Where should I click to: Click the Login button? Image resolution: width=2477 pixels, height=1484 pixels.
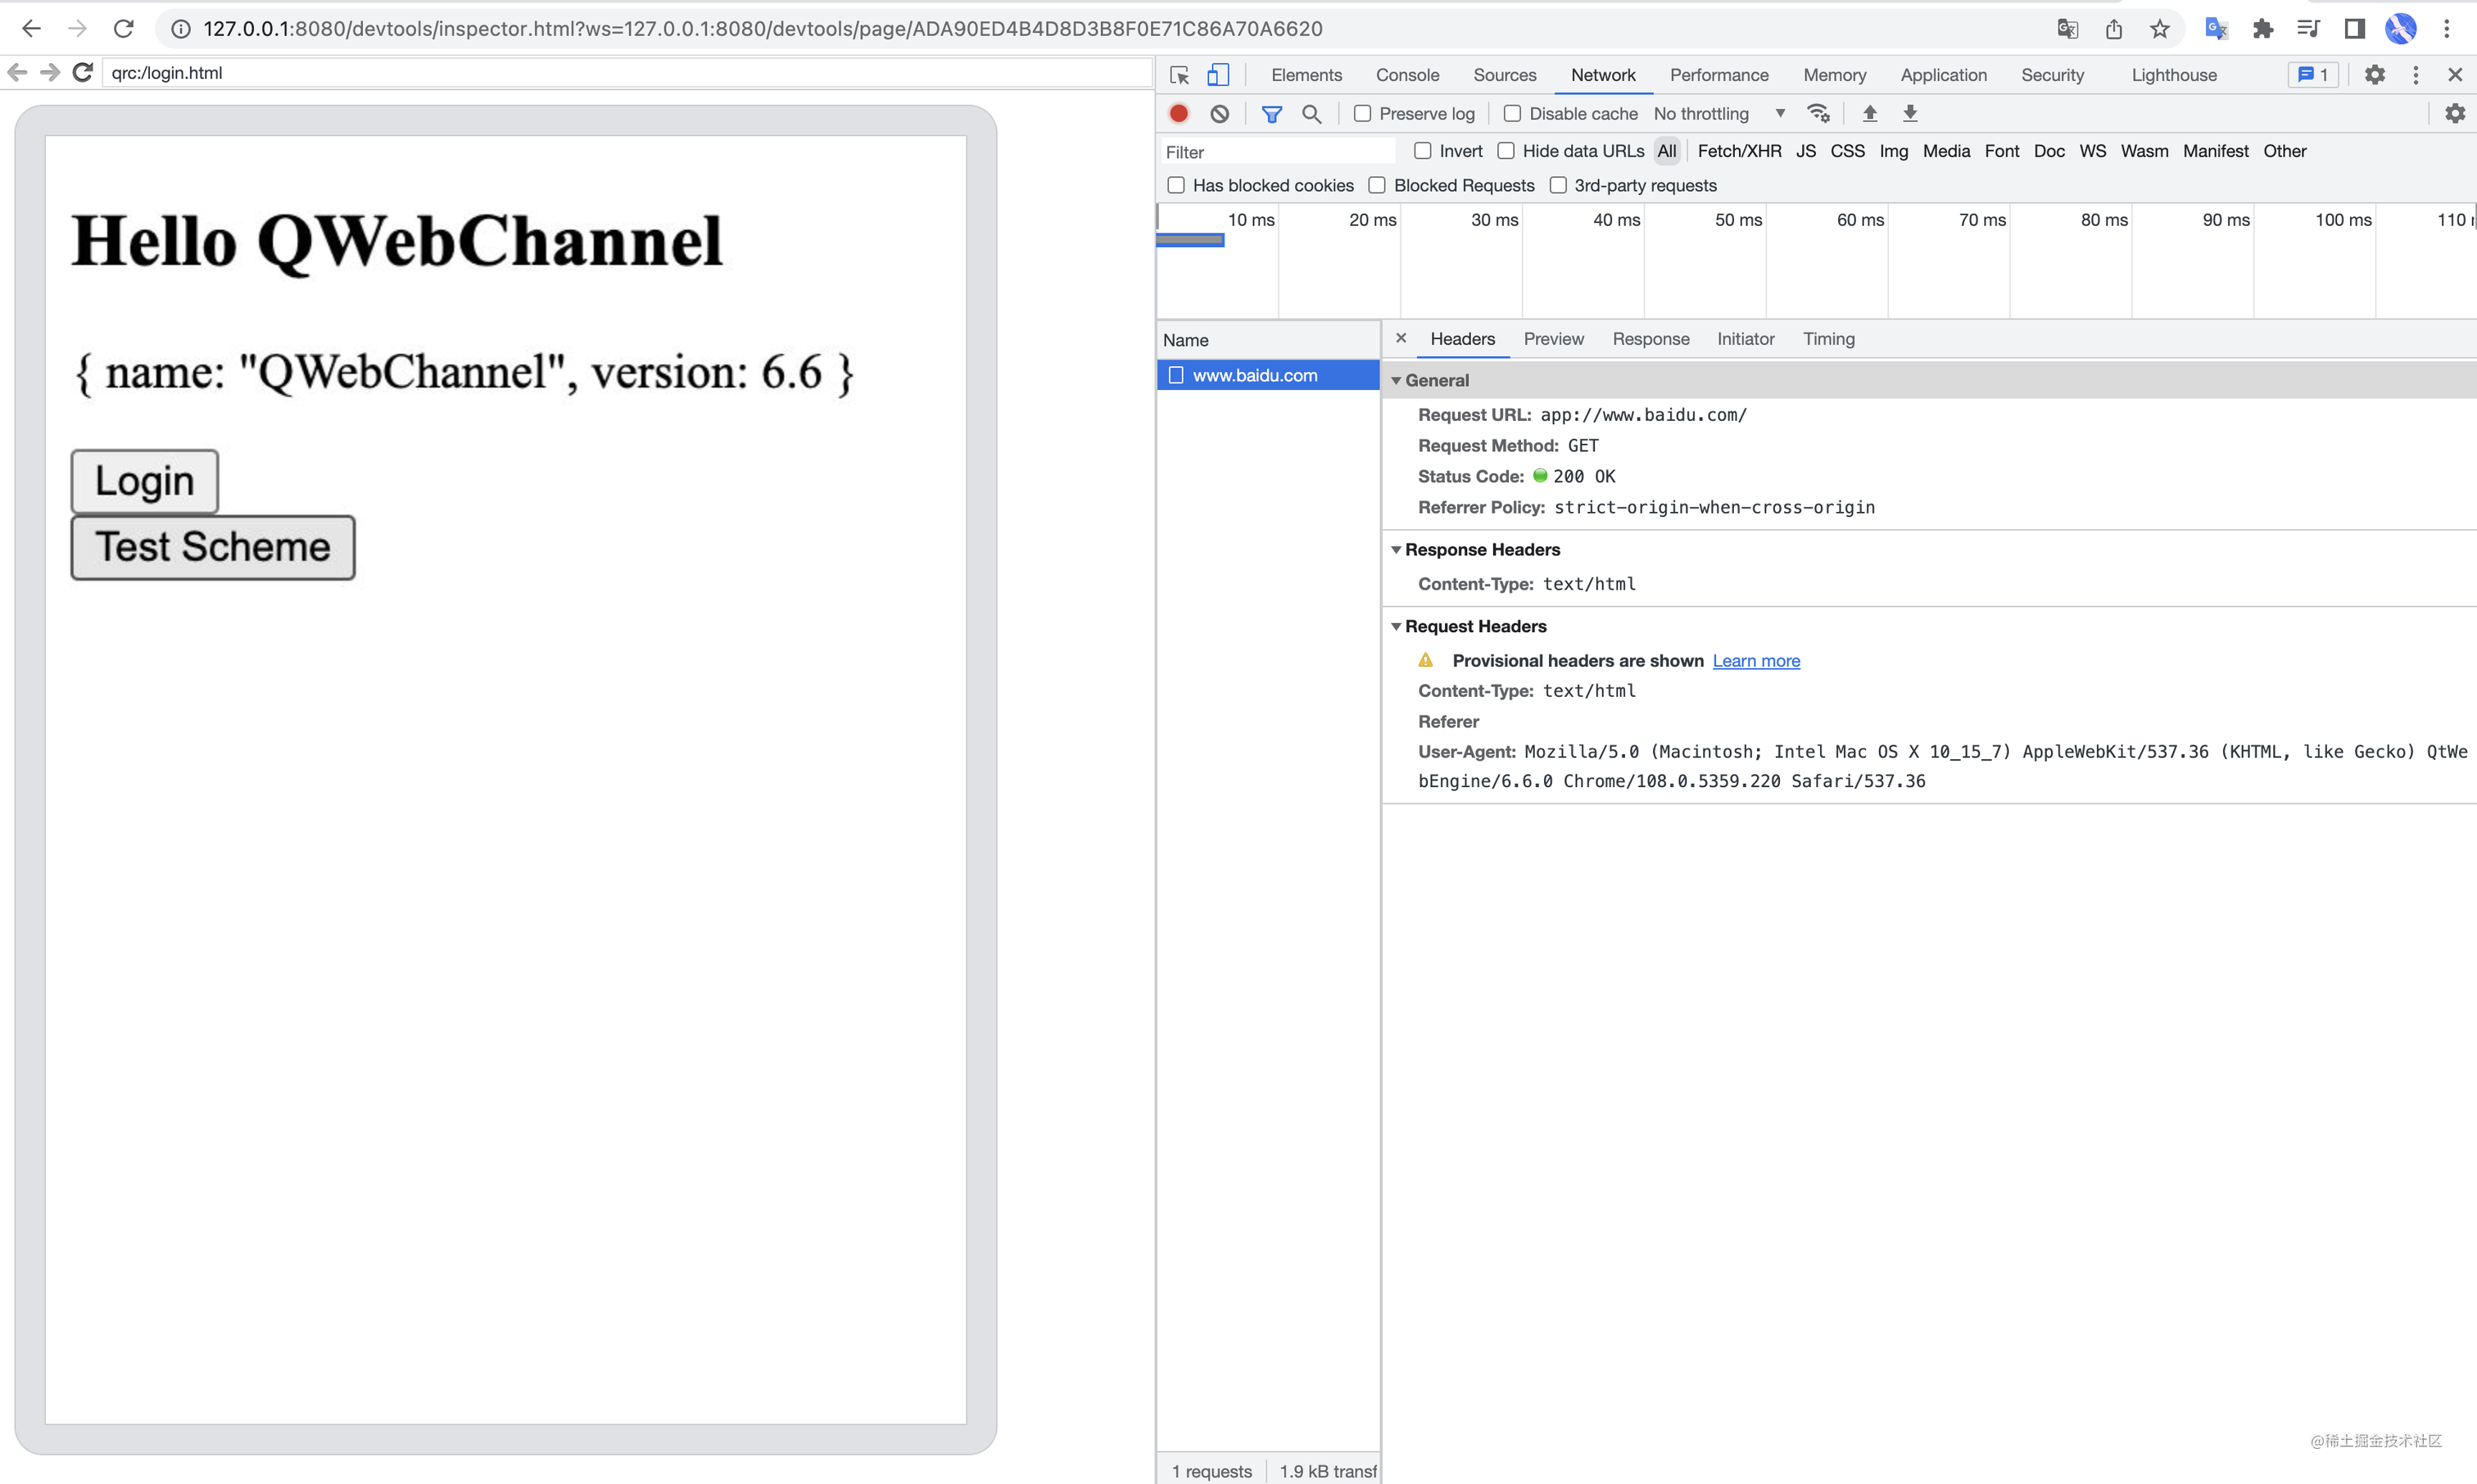[x=143, y=480]
